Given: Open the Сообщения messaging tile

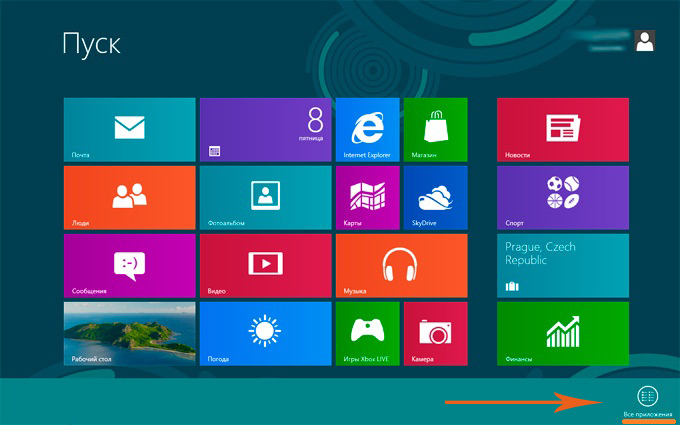Looking at the screenshot, I should pyautogui.click(x=129, y=266).
